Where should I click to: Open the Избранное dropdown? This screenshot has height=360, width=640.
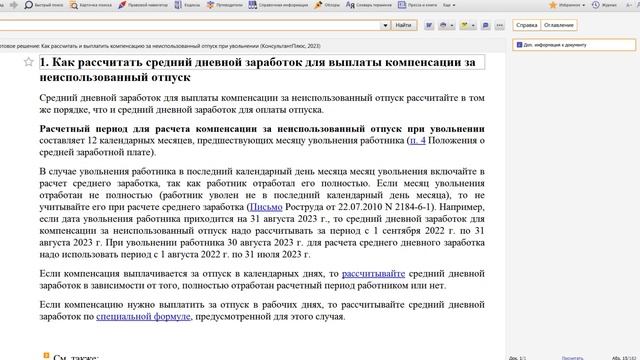(567, 5)
